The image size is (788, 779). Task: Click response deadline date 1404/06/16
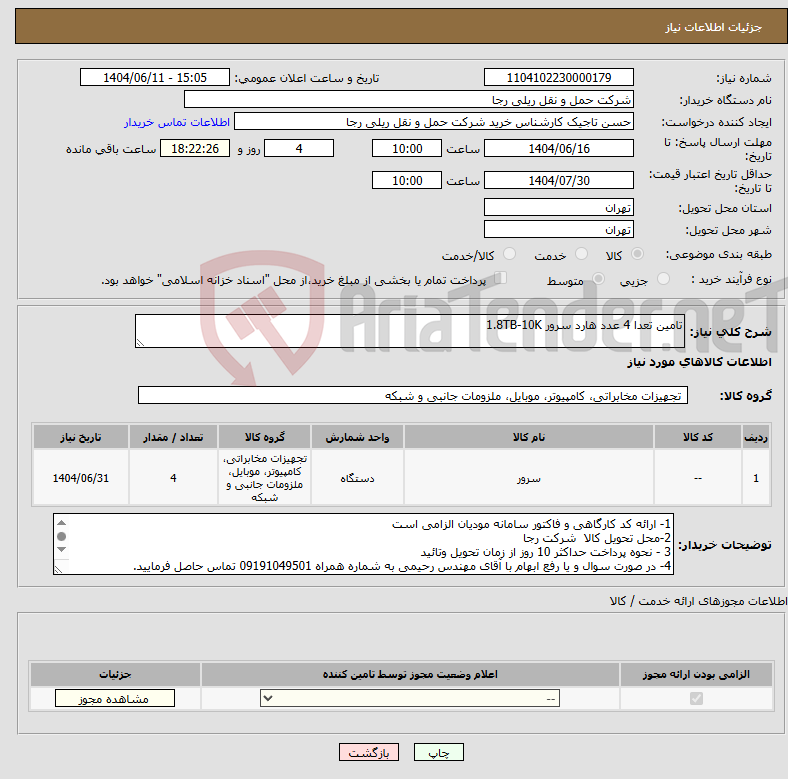click(x=559, y=149)
